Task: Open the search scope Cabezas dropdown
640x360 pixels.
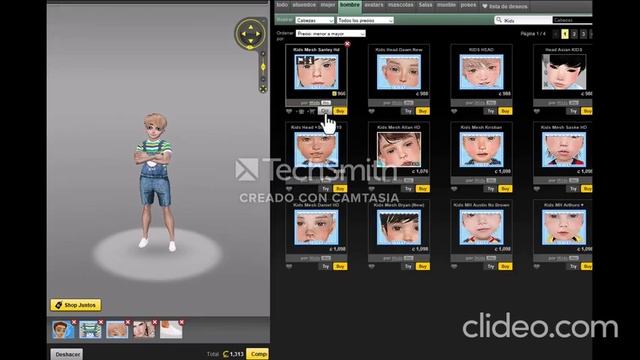Action: tap(573, 20)
